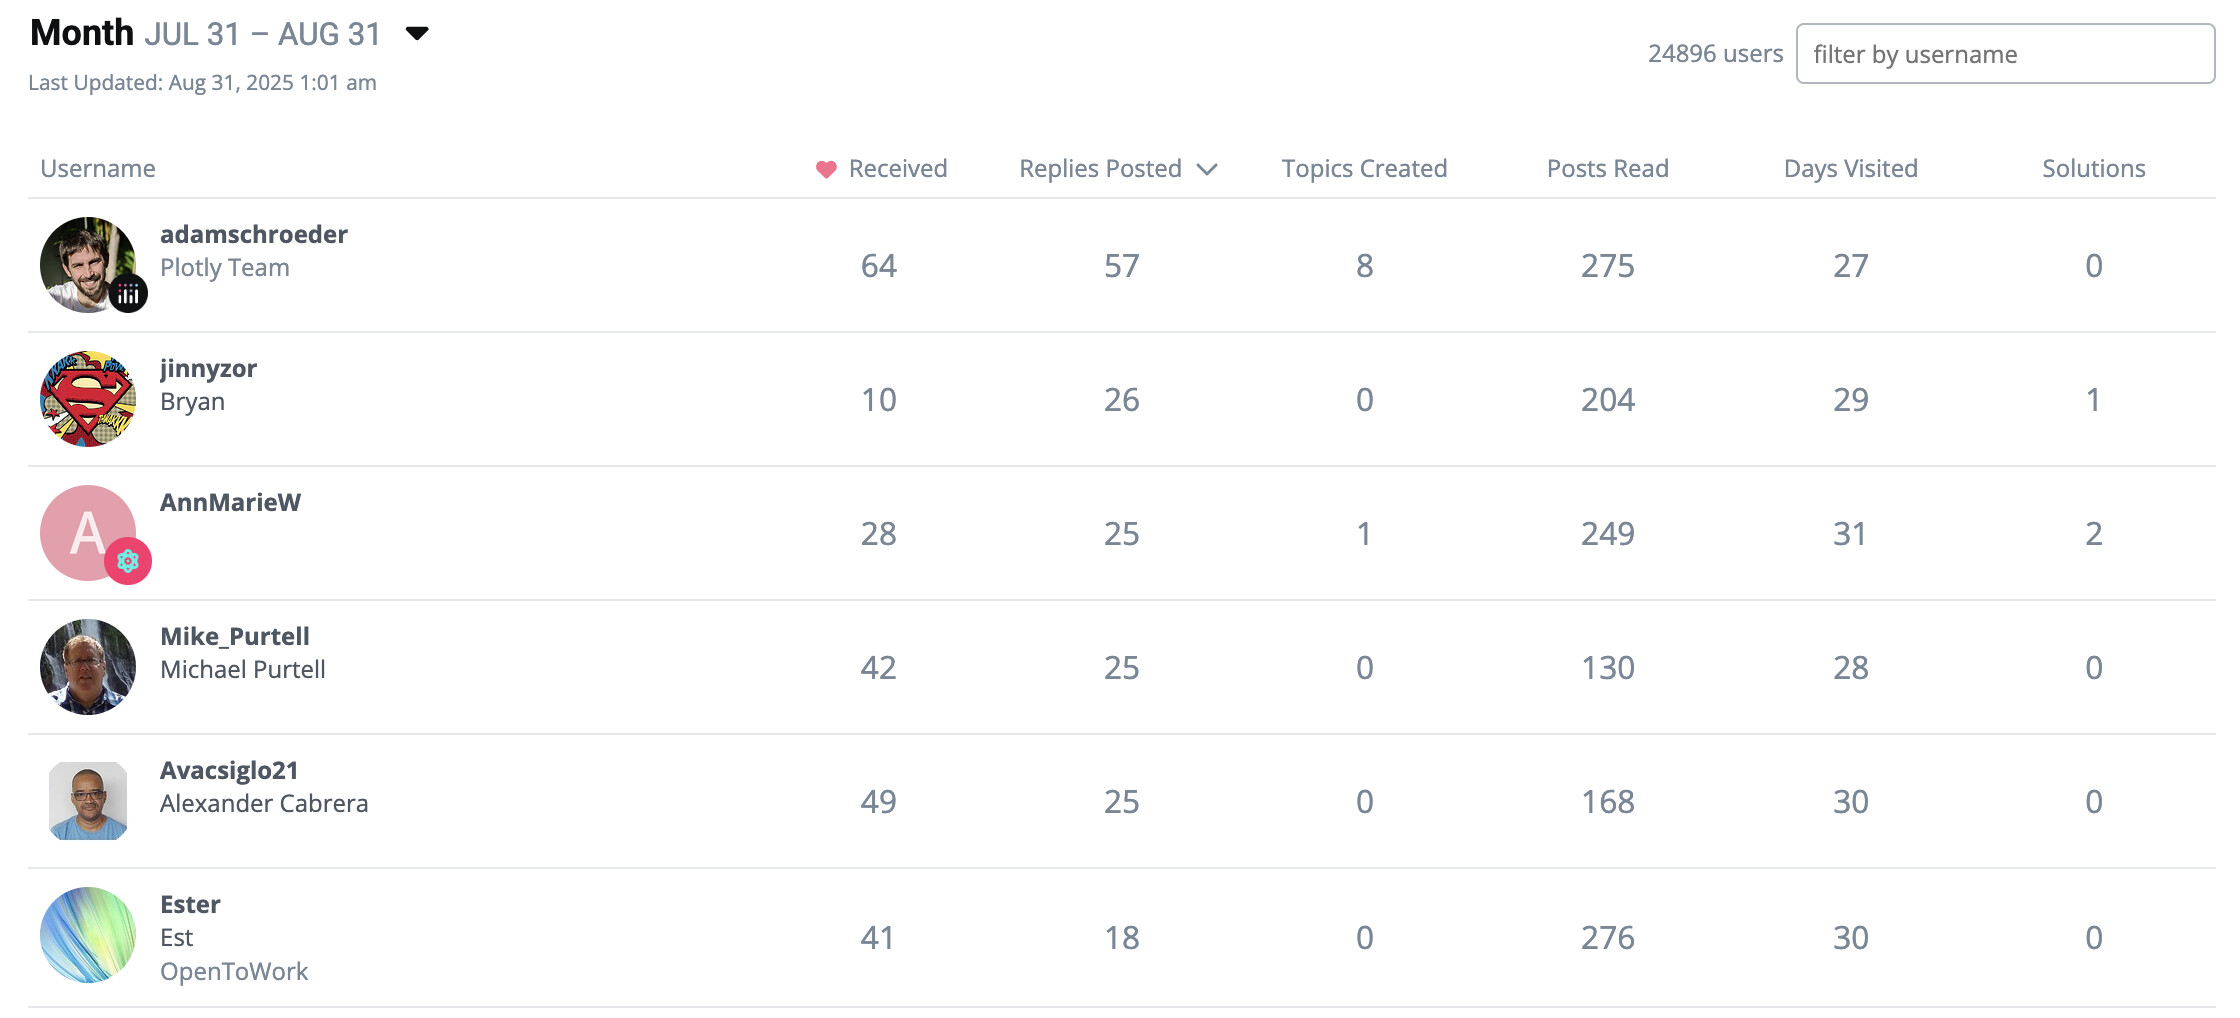The image size is (2240, 1018).
Task: Open the Avacsiglo21 username link
Action: [x=229, y=770]
